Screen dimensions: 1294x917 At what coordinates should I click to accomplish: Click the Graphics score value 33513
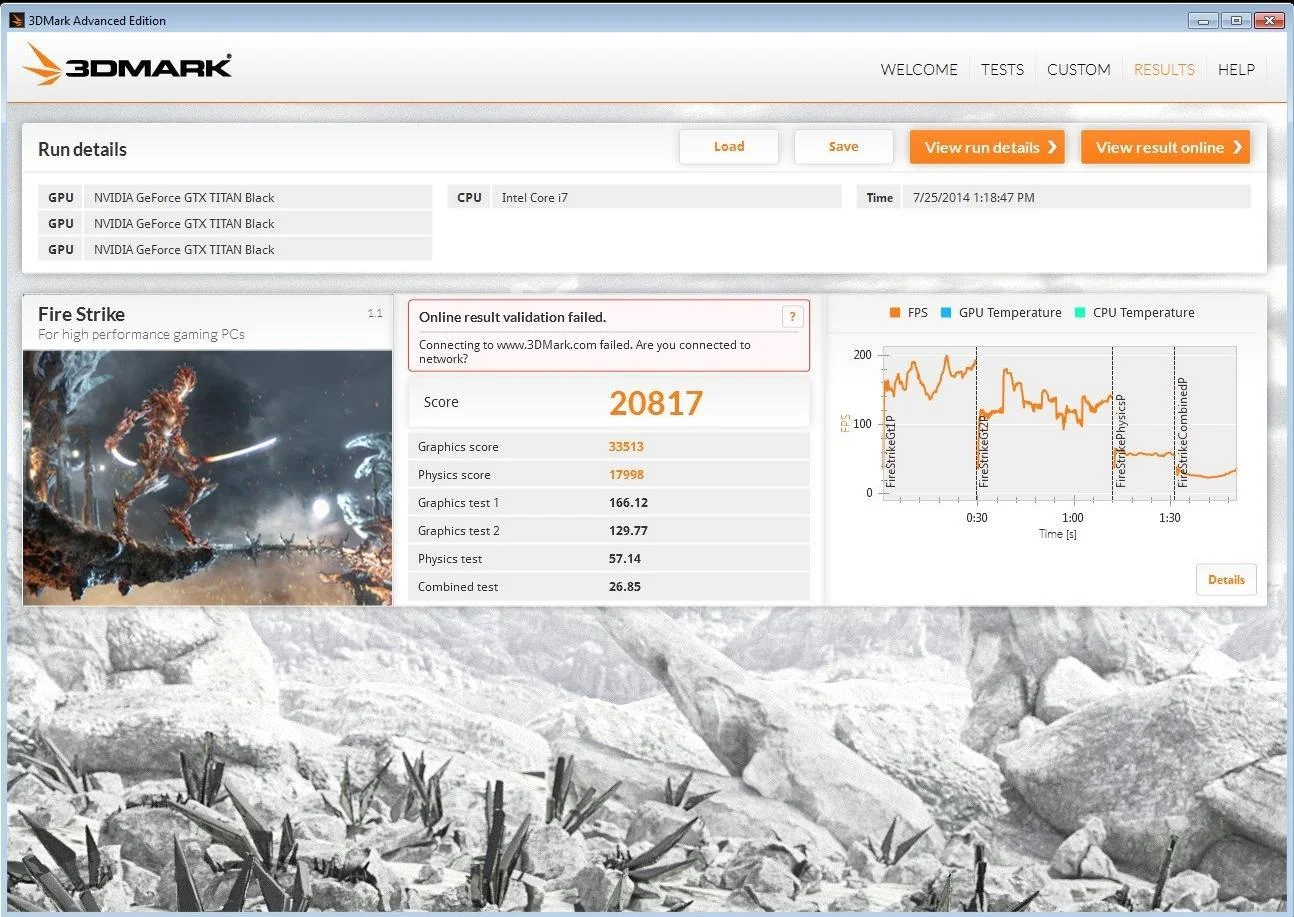point(626,447)
